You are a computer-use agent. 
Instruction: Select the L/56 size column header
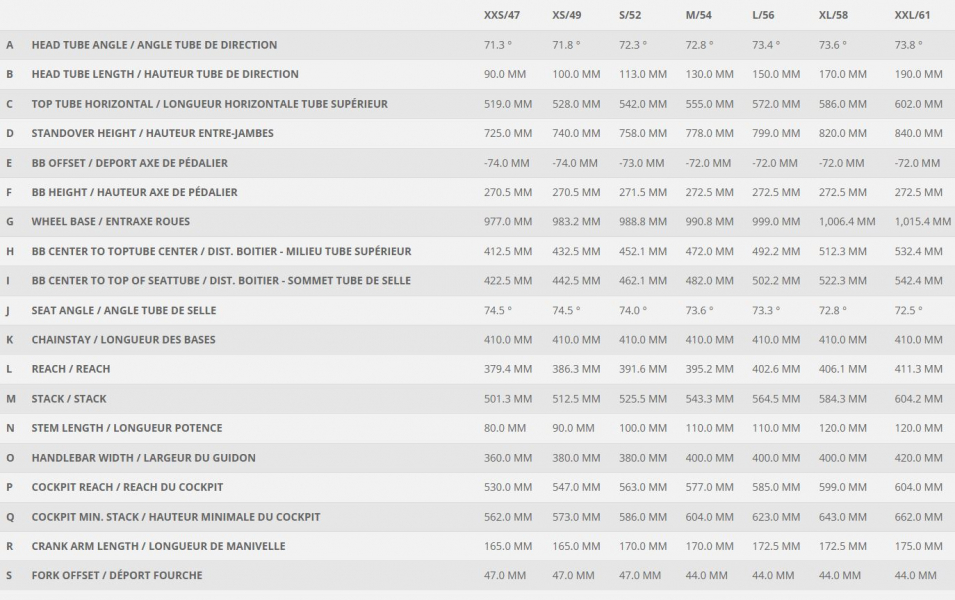point(763,15)
